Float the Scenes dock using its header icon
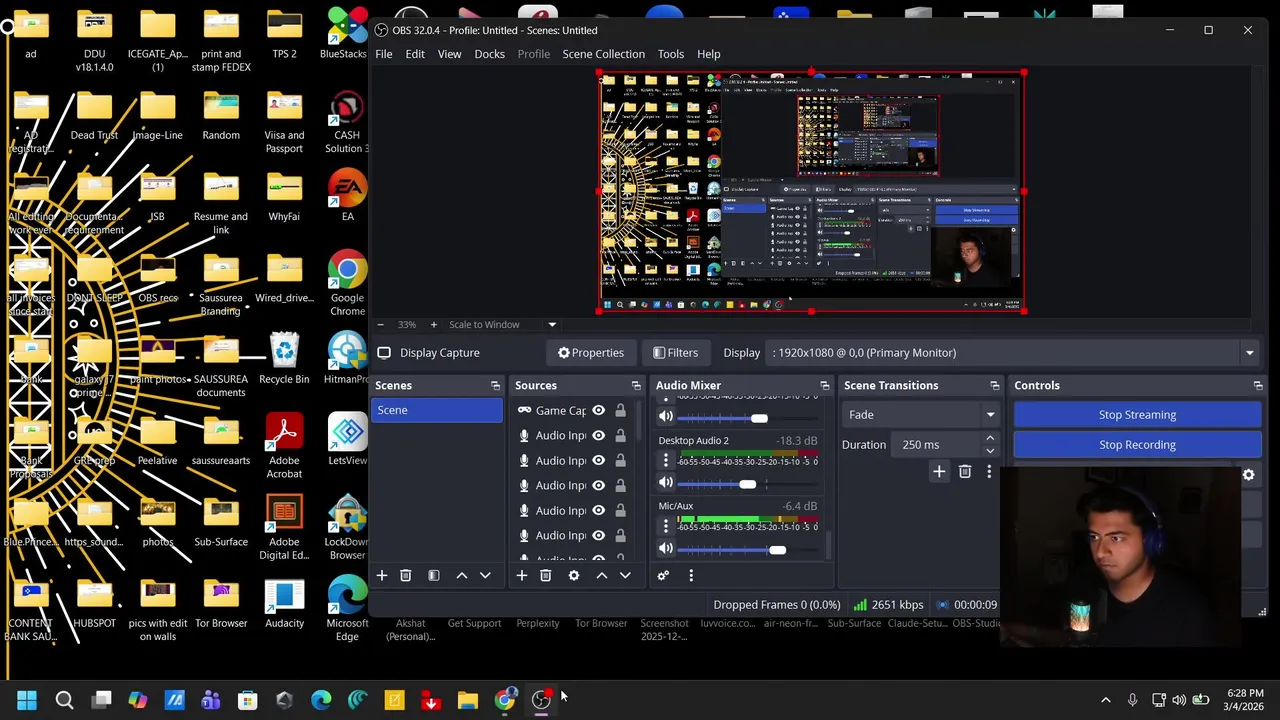This screenshot has width=1280, height=720. (495, 385)
